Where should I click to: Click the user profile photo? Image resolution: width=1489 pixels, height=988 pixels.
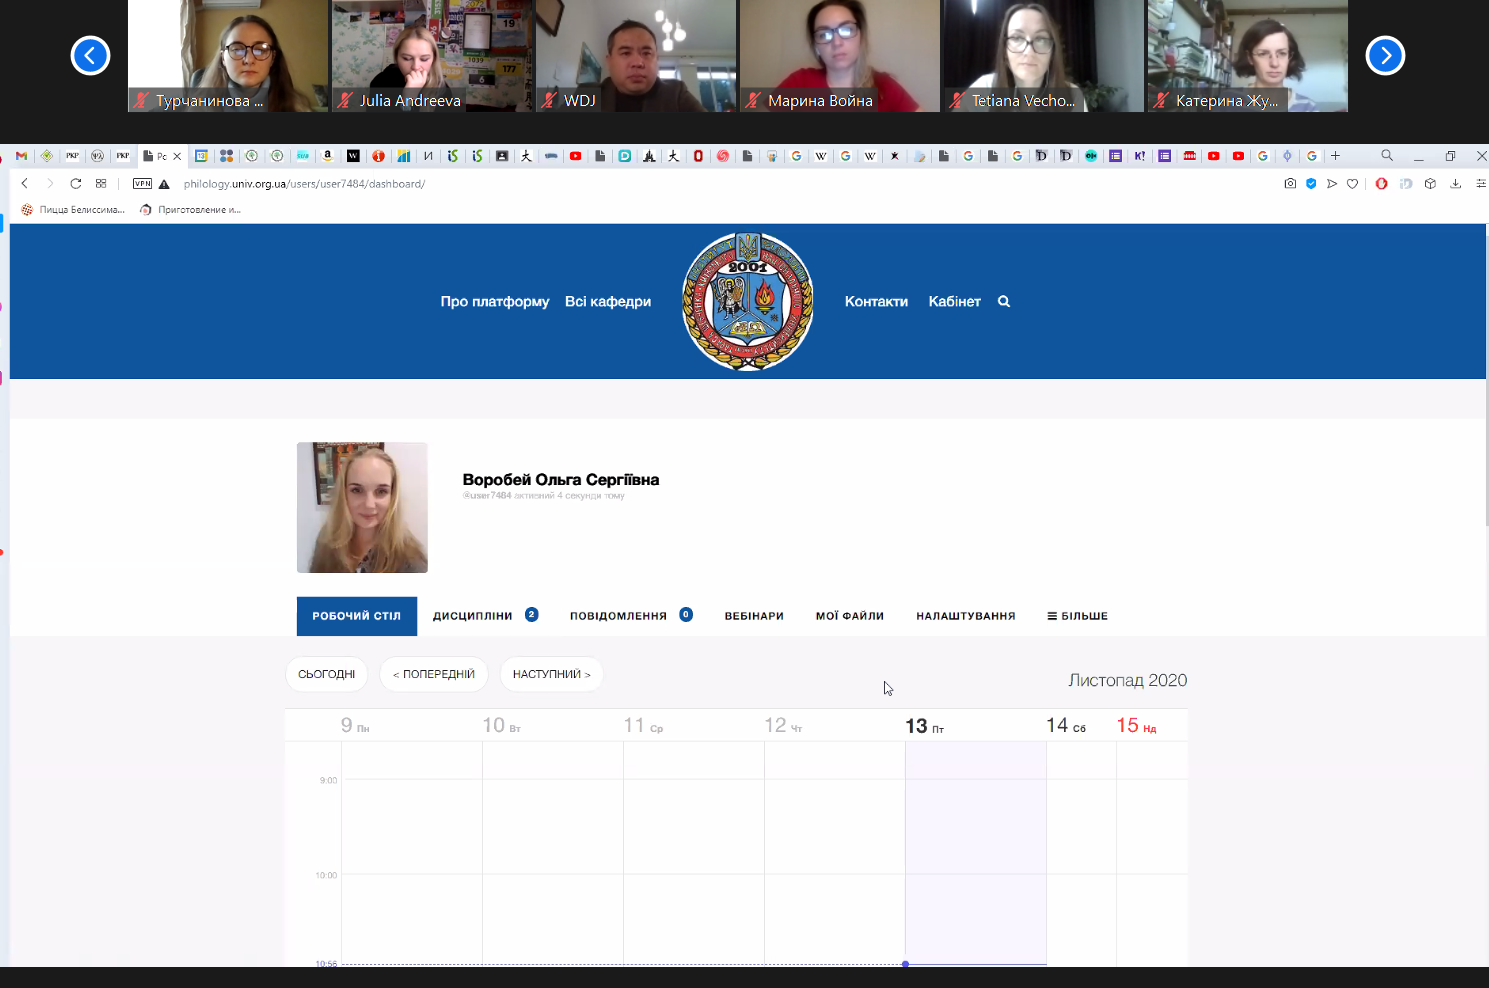362,508
